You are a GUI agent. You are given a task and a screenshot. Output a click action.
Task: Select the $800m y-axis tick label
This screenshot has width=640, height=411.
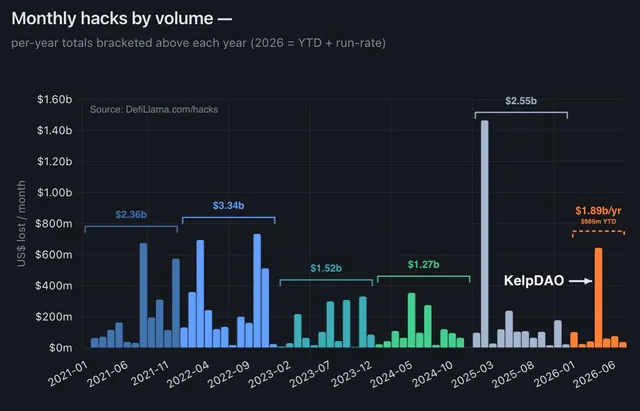[x=54, y=224]
